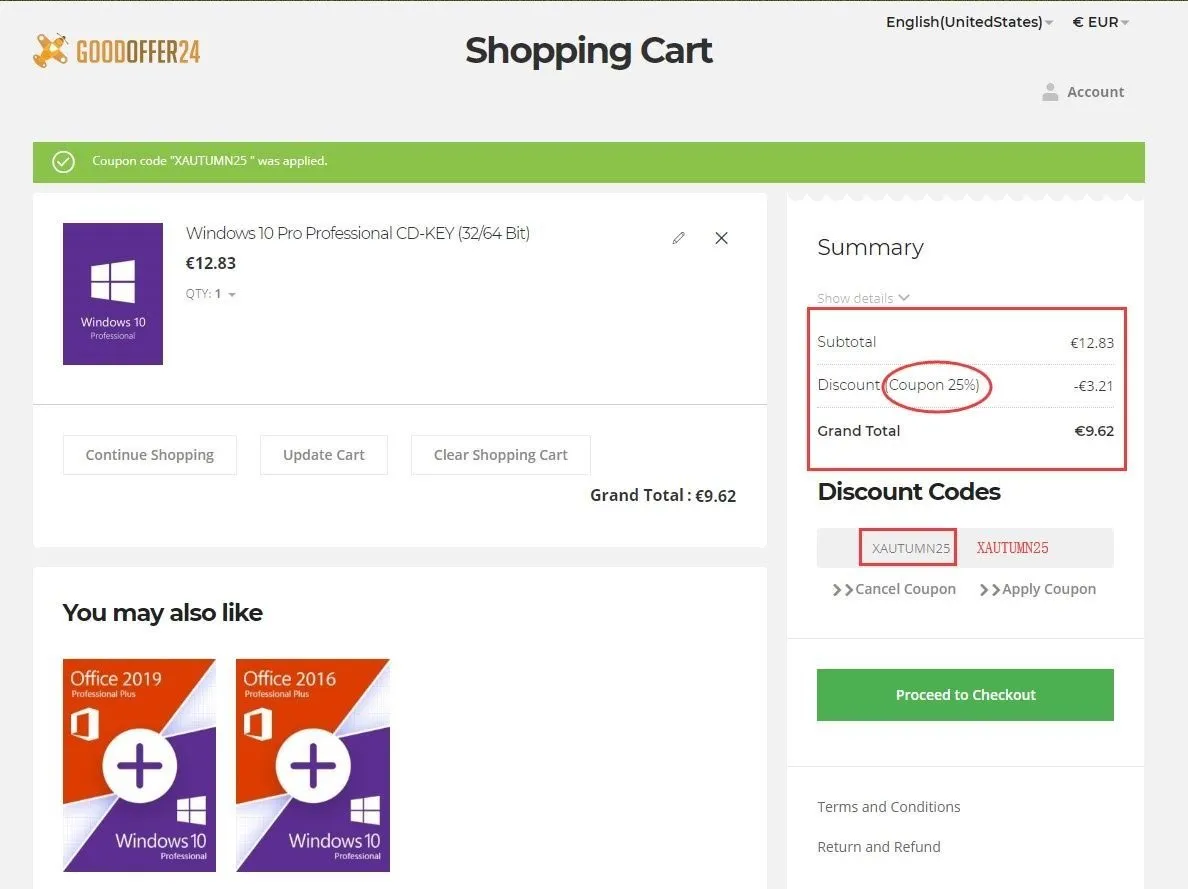Click Update Cart button

click(x=324, y=455)
